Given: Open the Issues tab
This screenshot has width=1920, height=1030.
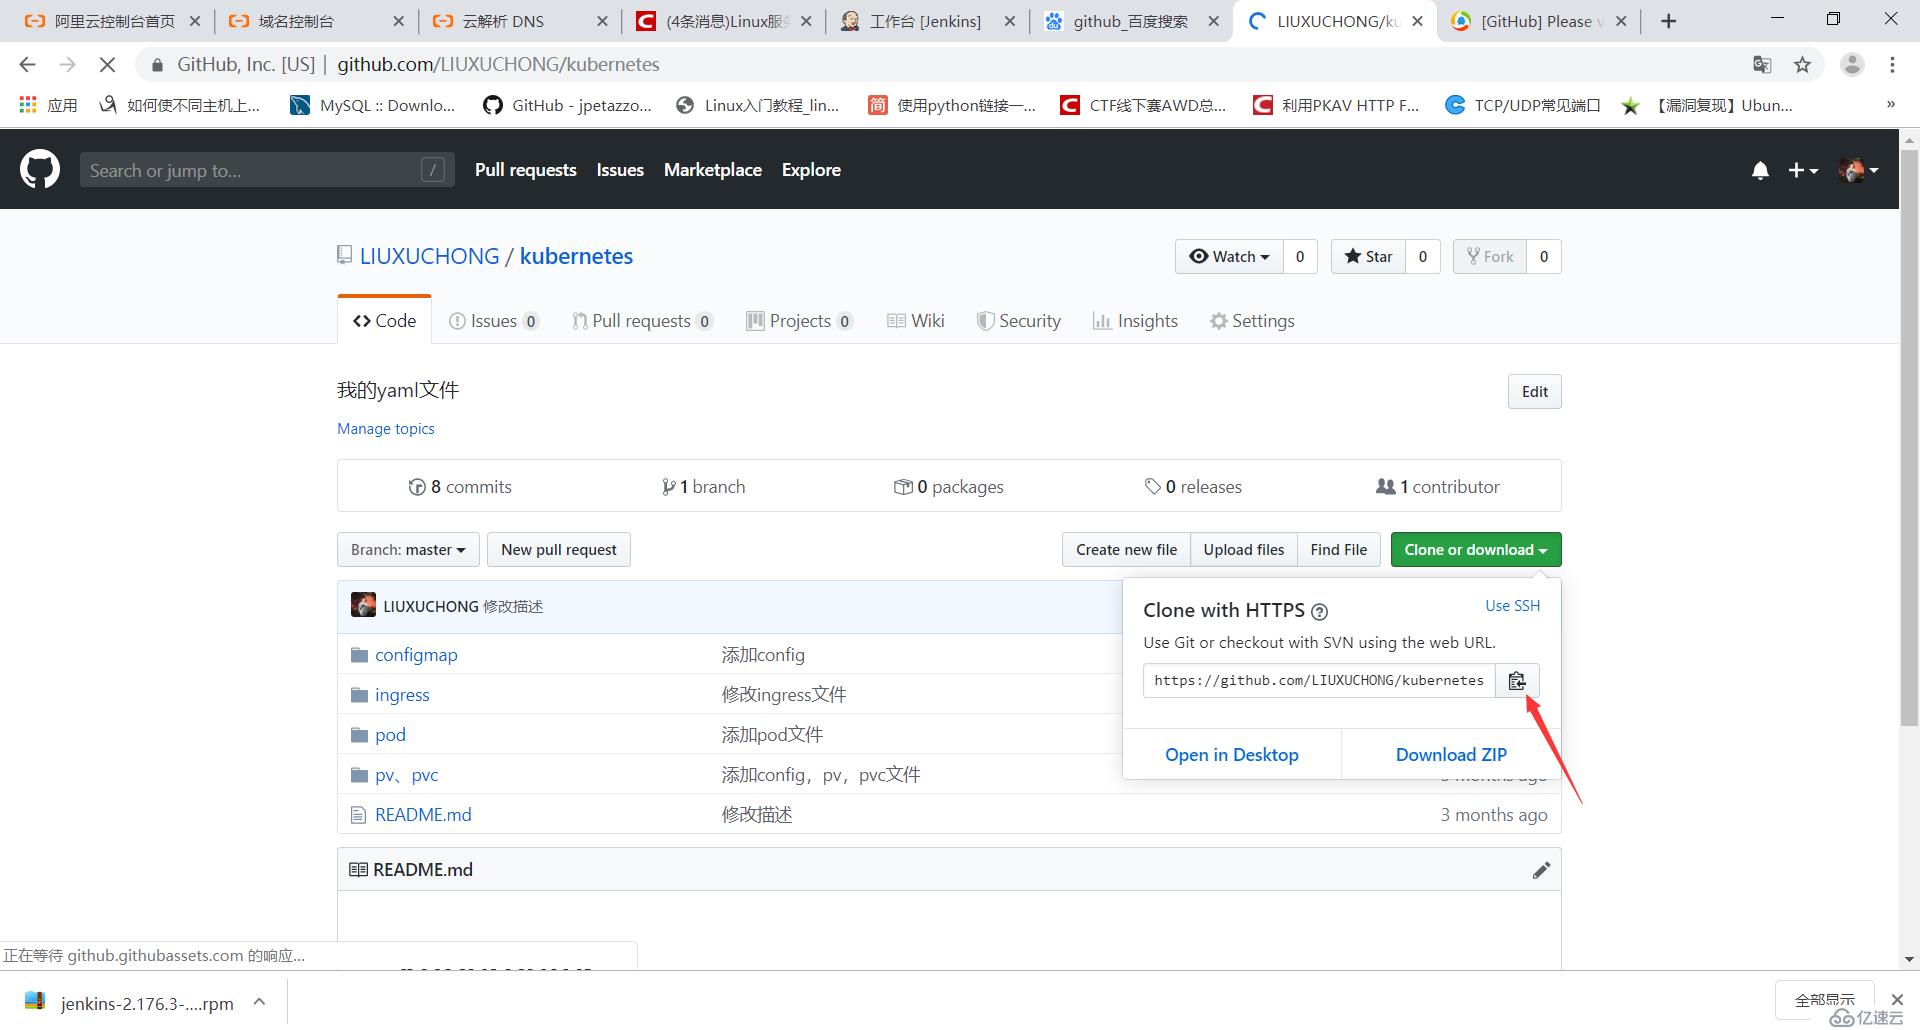Looking at the screenshot, I should (494, 320).
